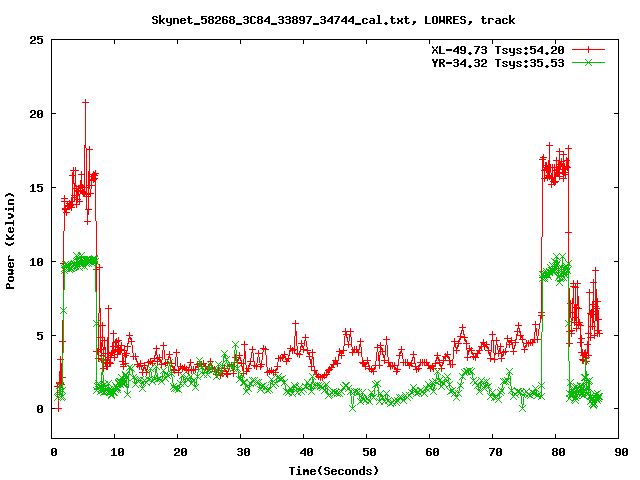Click the y-axis tick label 25
The image size is (640, 480).
coord(36,40)
